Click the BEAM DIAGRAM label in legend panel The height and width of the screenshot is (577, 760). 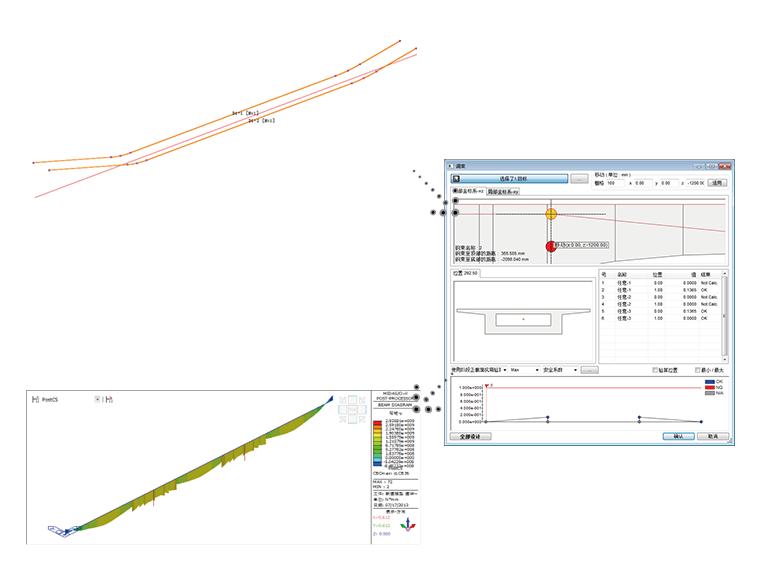(395, 405)
